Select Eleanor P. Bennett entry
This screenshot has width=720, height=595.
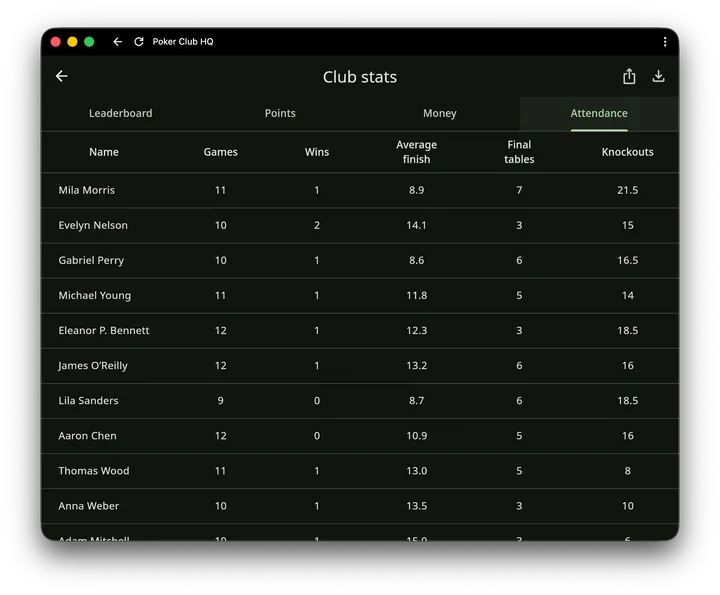pyautogui.click(x=104, y=331)
